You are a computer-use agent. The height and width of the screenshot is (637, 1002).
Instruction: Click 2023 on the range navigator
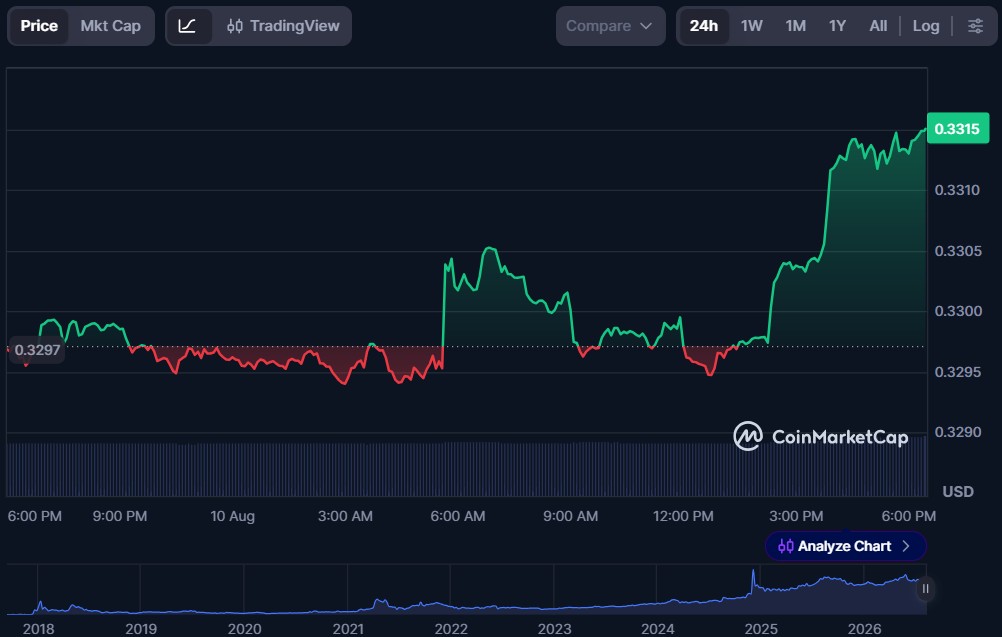click(x=554, y=629)
